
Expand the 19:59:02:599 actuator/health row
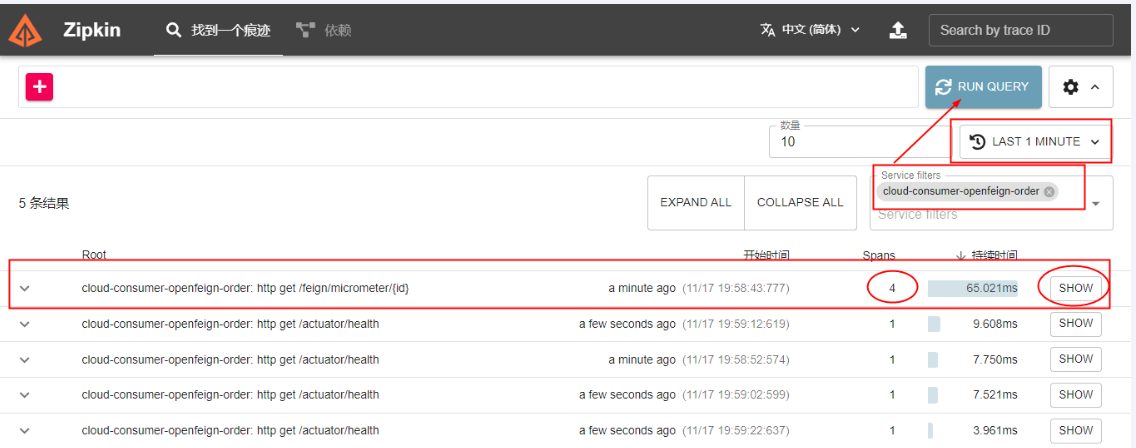25,395
